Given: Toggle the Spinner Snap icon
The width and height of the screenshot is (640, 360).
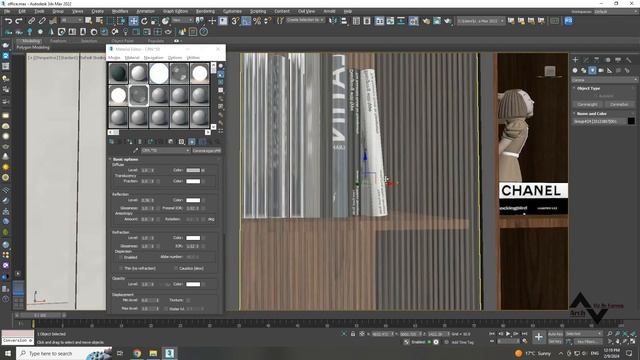Looking at the screenshot, I should pyautogui.click(x=267, y=21).
